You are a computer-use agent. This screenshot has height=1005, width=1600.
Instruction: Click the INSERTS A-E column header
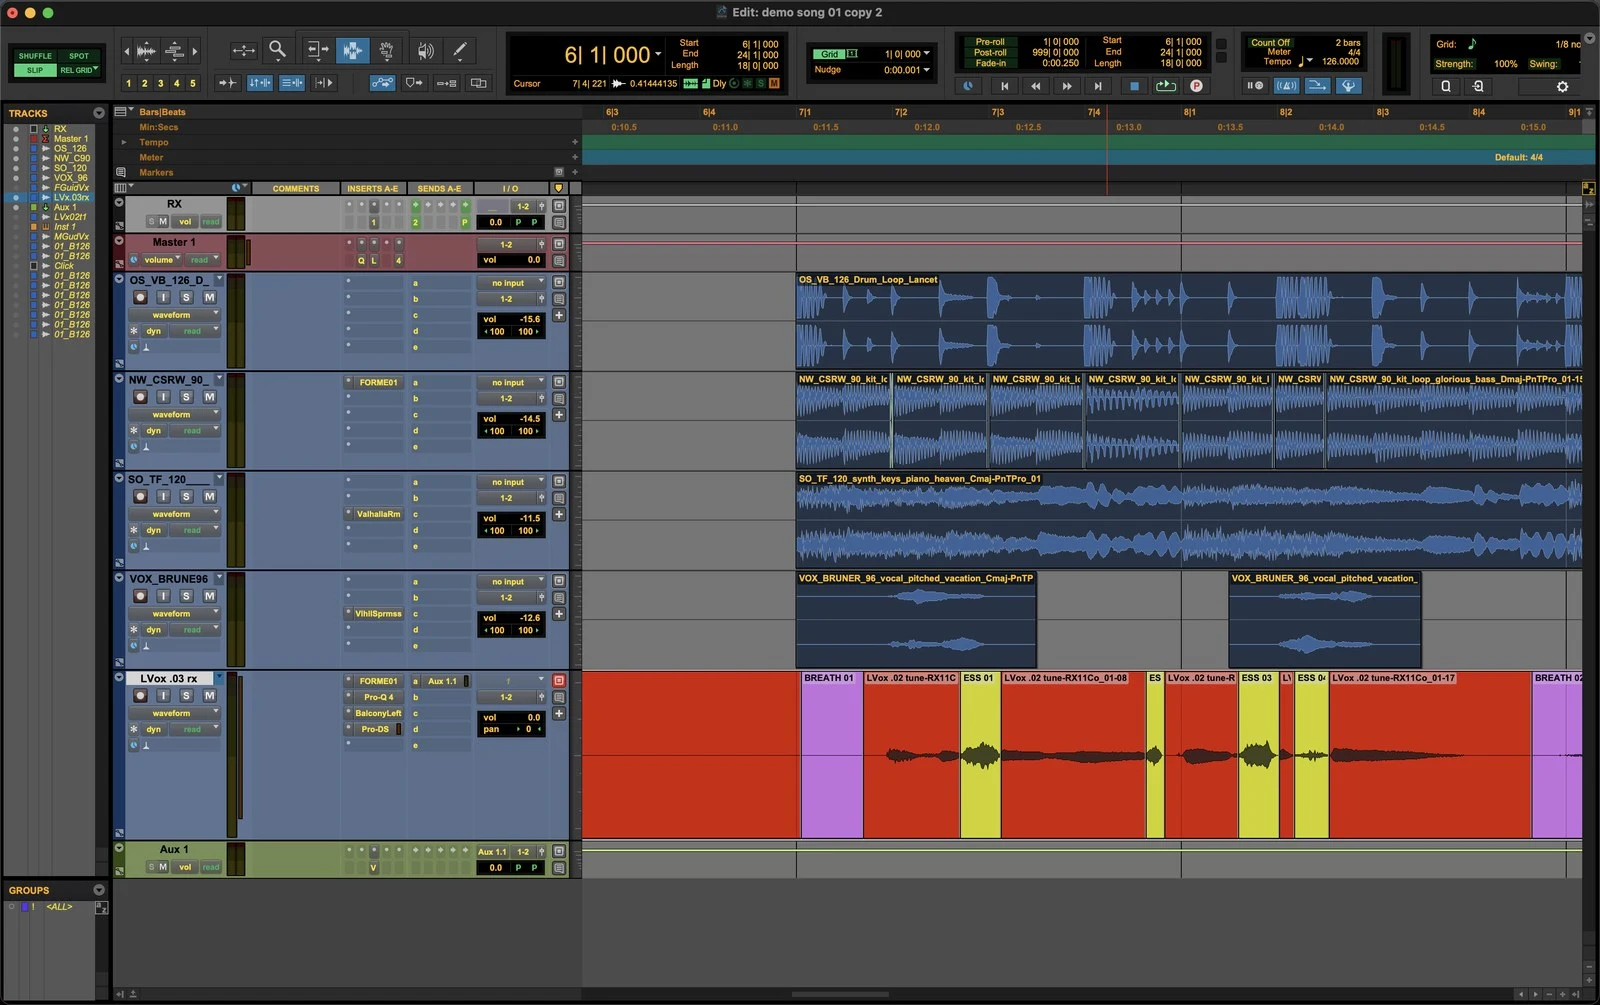click(x=373, y=188)
